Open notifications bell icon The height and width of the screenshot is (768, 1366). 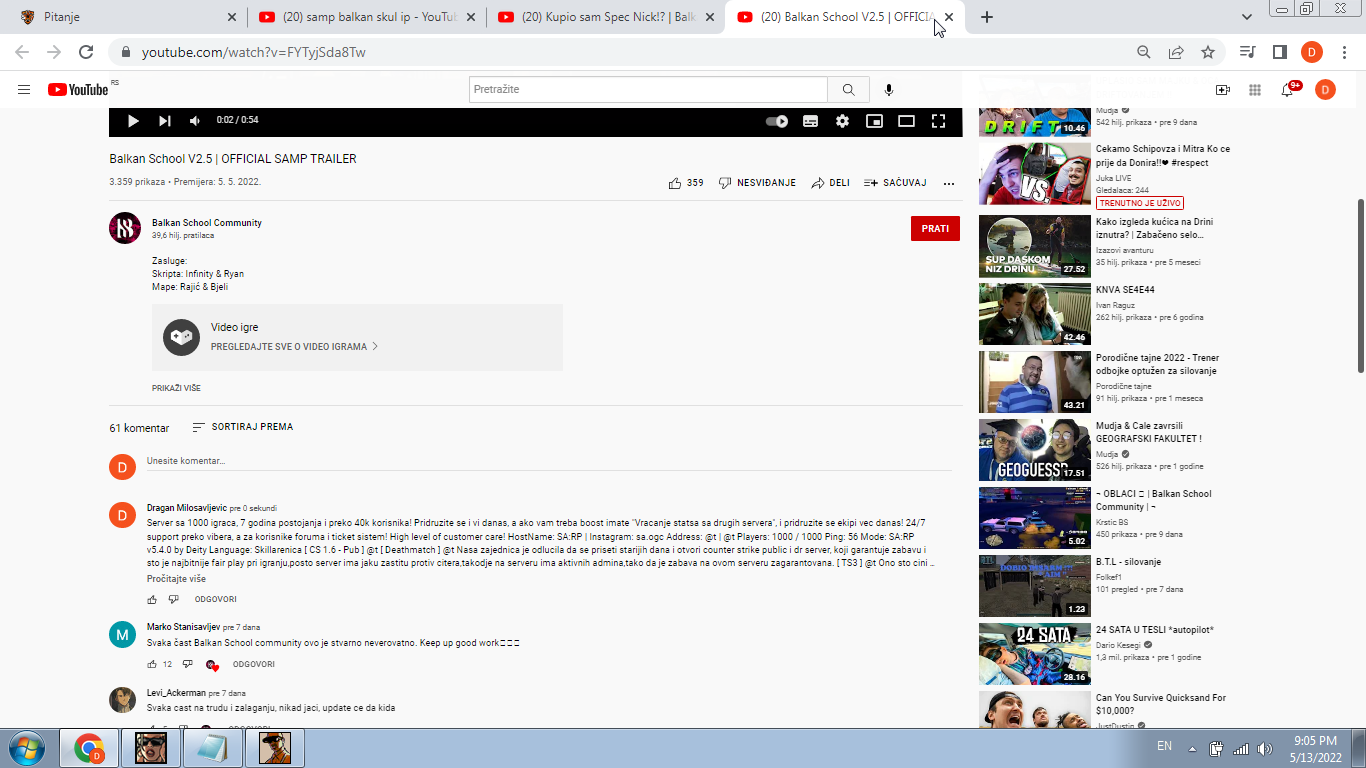(1288, 90)
